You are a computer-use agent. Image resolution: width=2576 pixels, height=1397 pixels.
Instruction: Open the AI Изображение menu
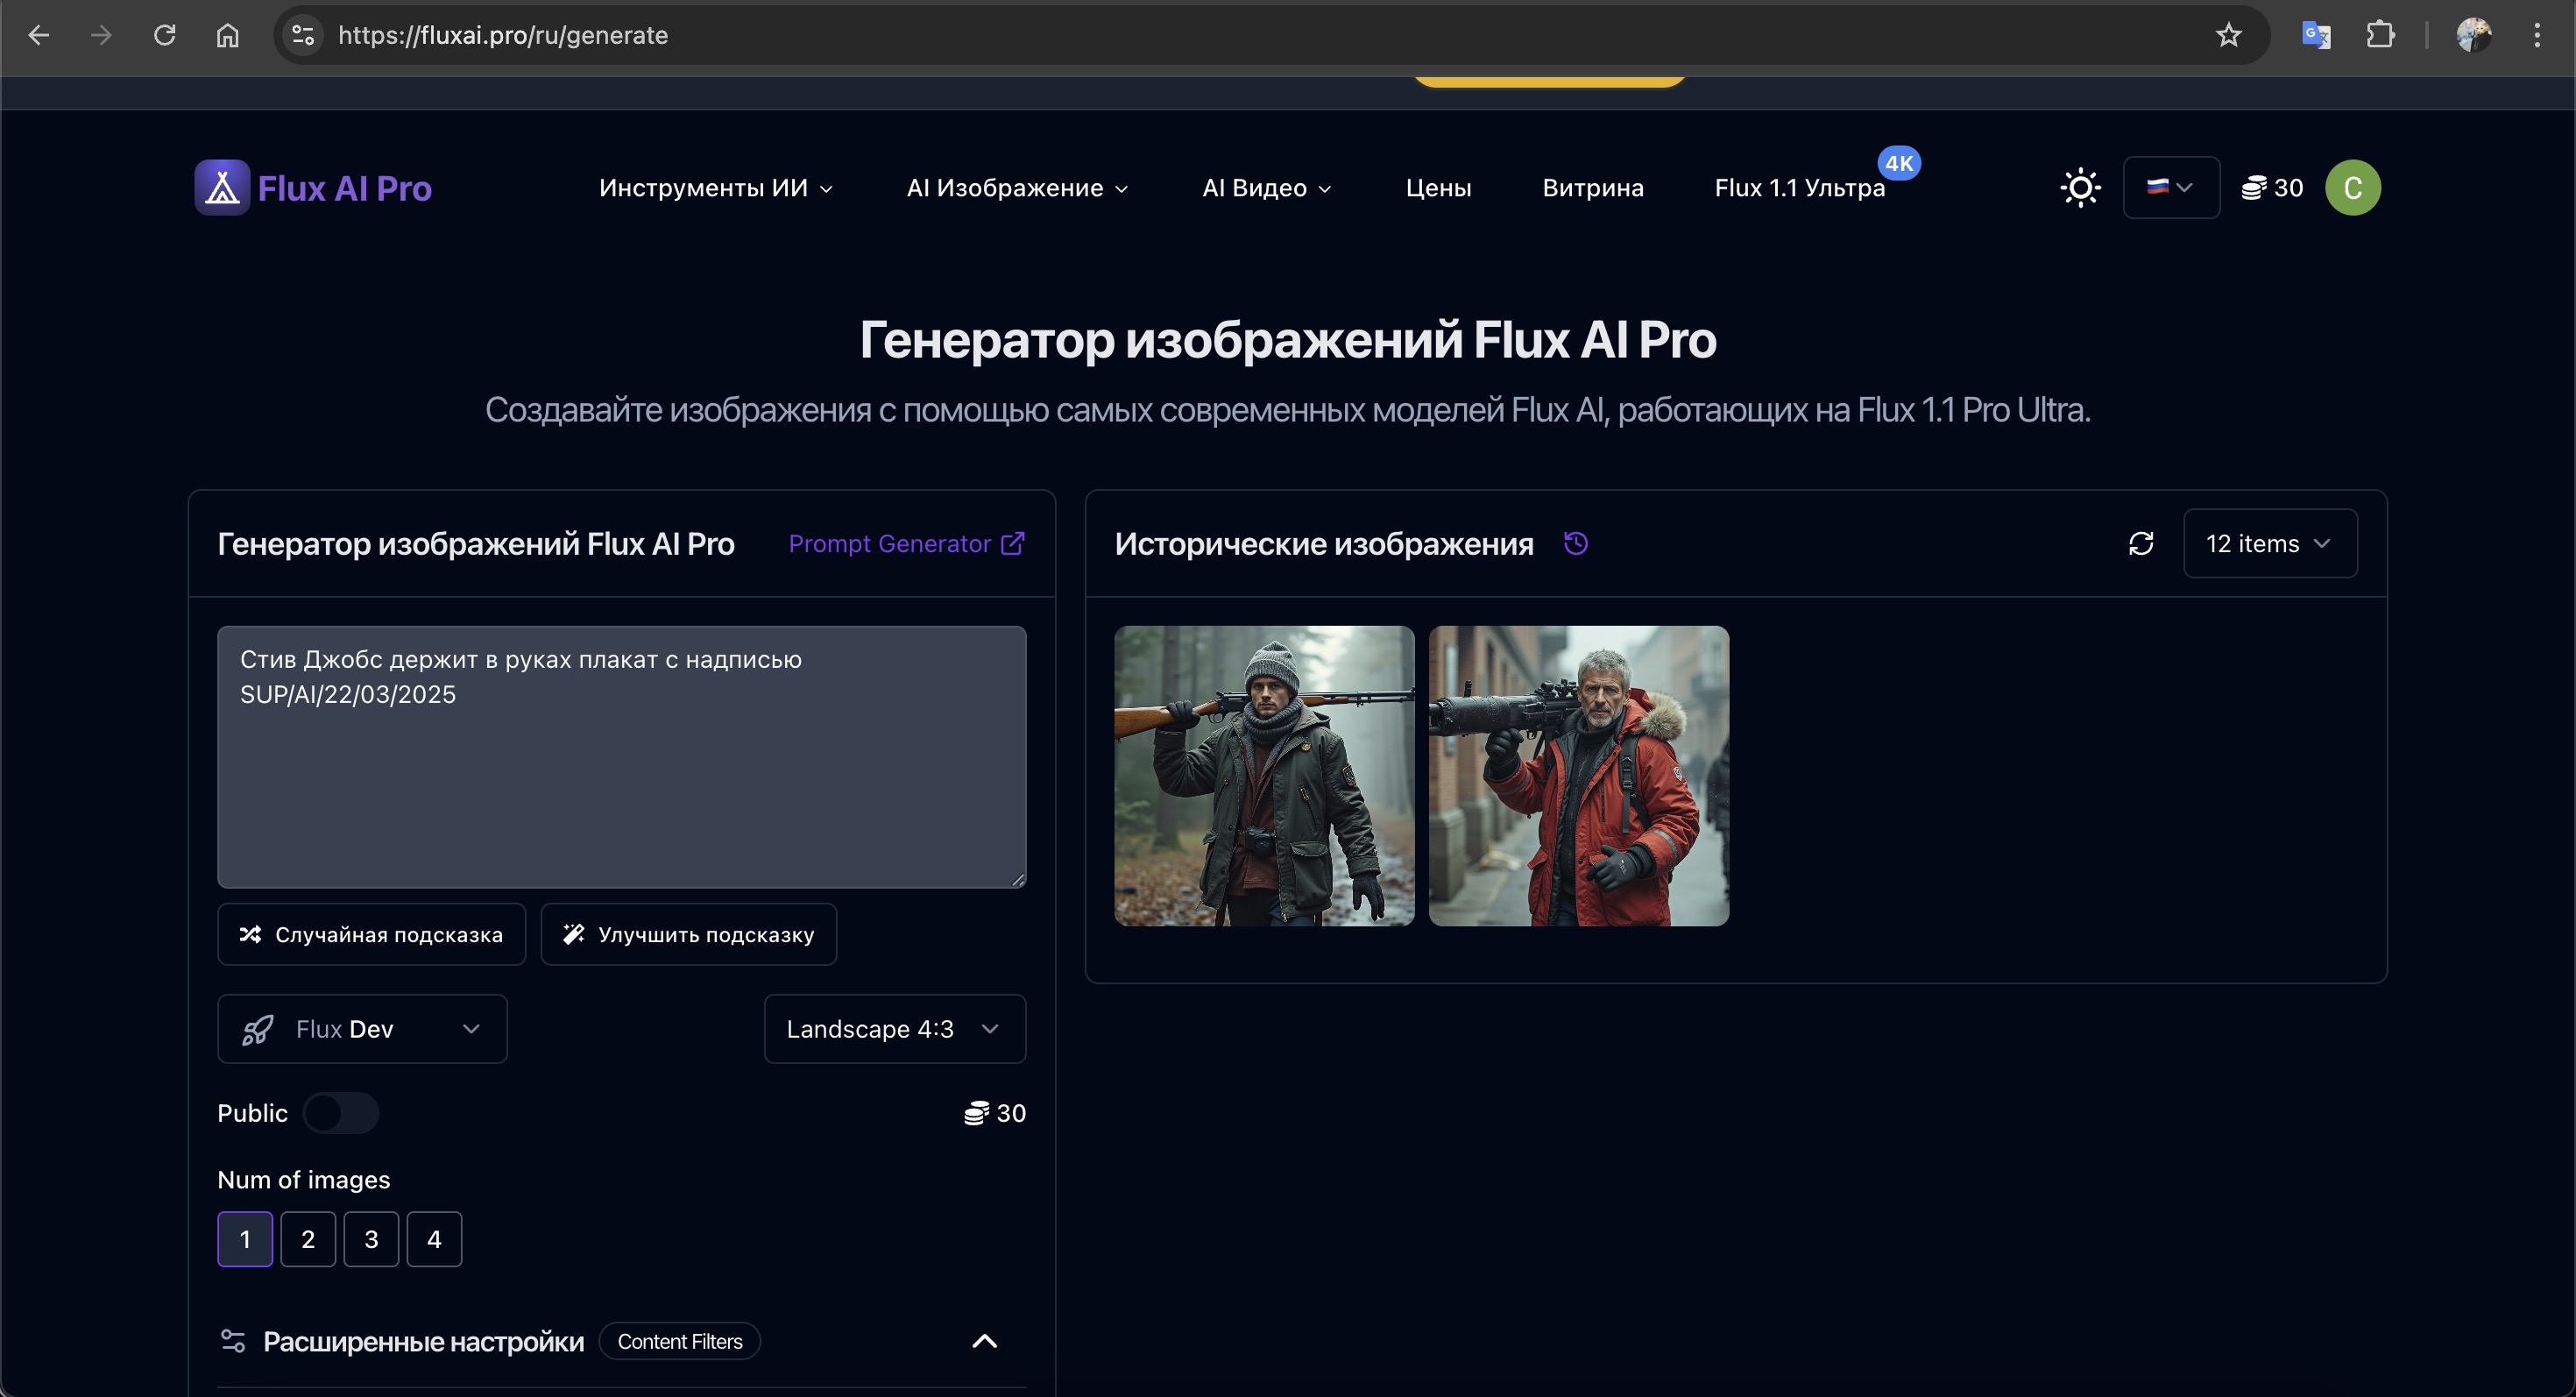click(1018, 188)
